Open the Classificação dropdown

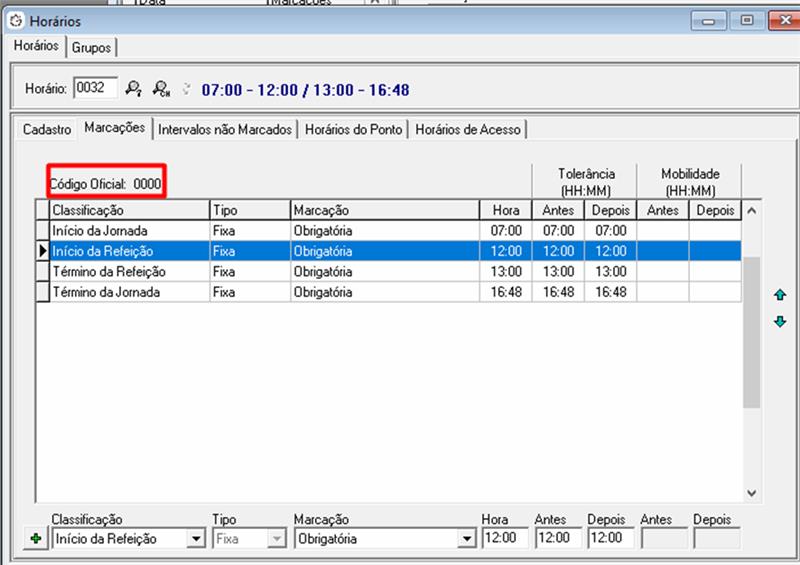[x=195, y=539]
